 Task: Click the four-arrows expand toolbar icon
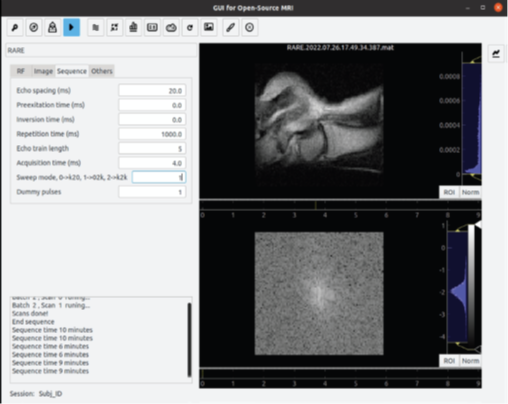click(115, 27)
